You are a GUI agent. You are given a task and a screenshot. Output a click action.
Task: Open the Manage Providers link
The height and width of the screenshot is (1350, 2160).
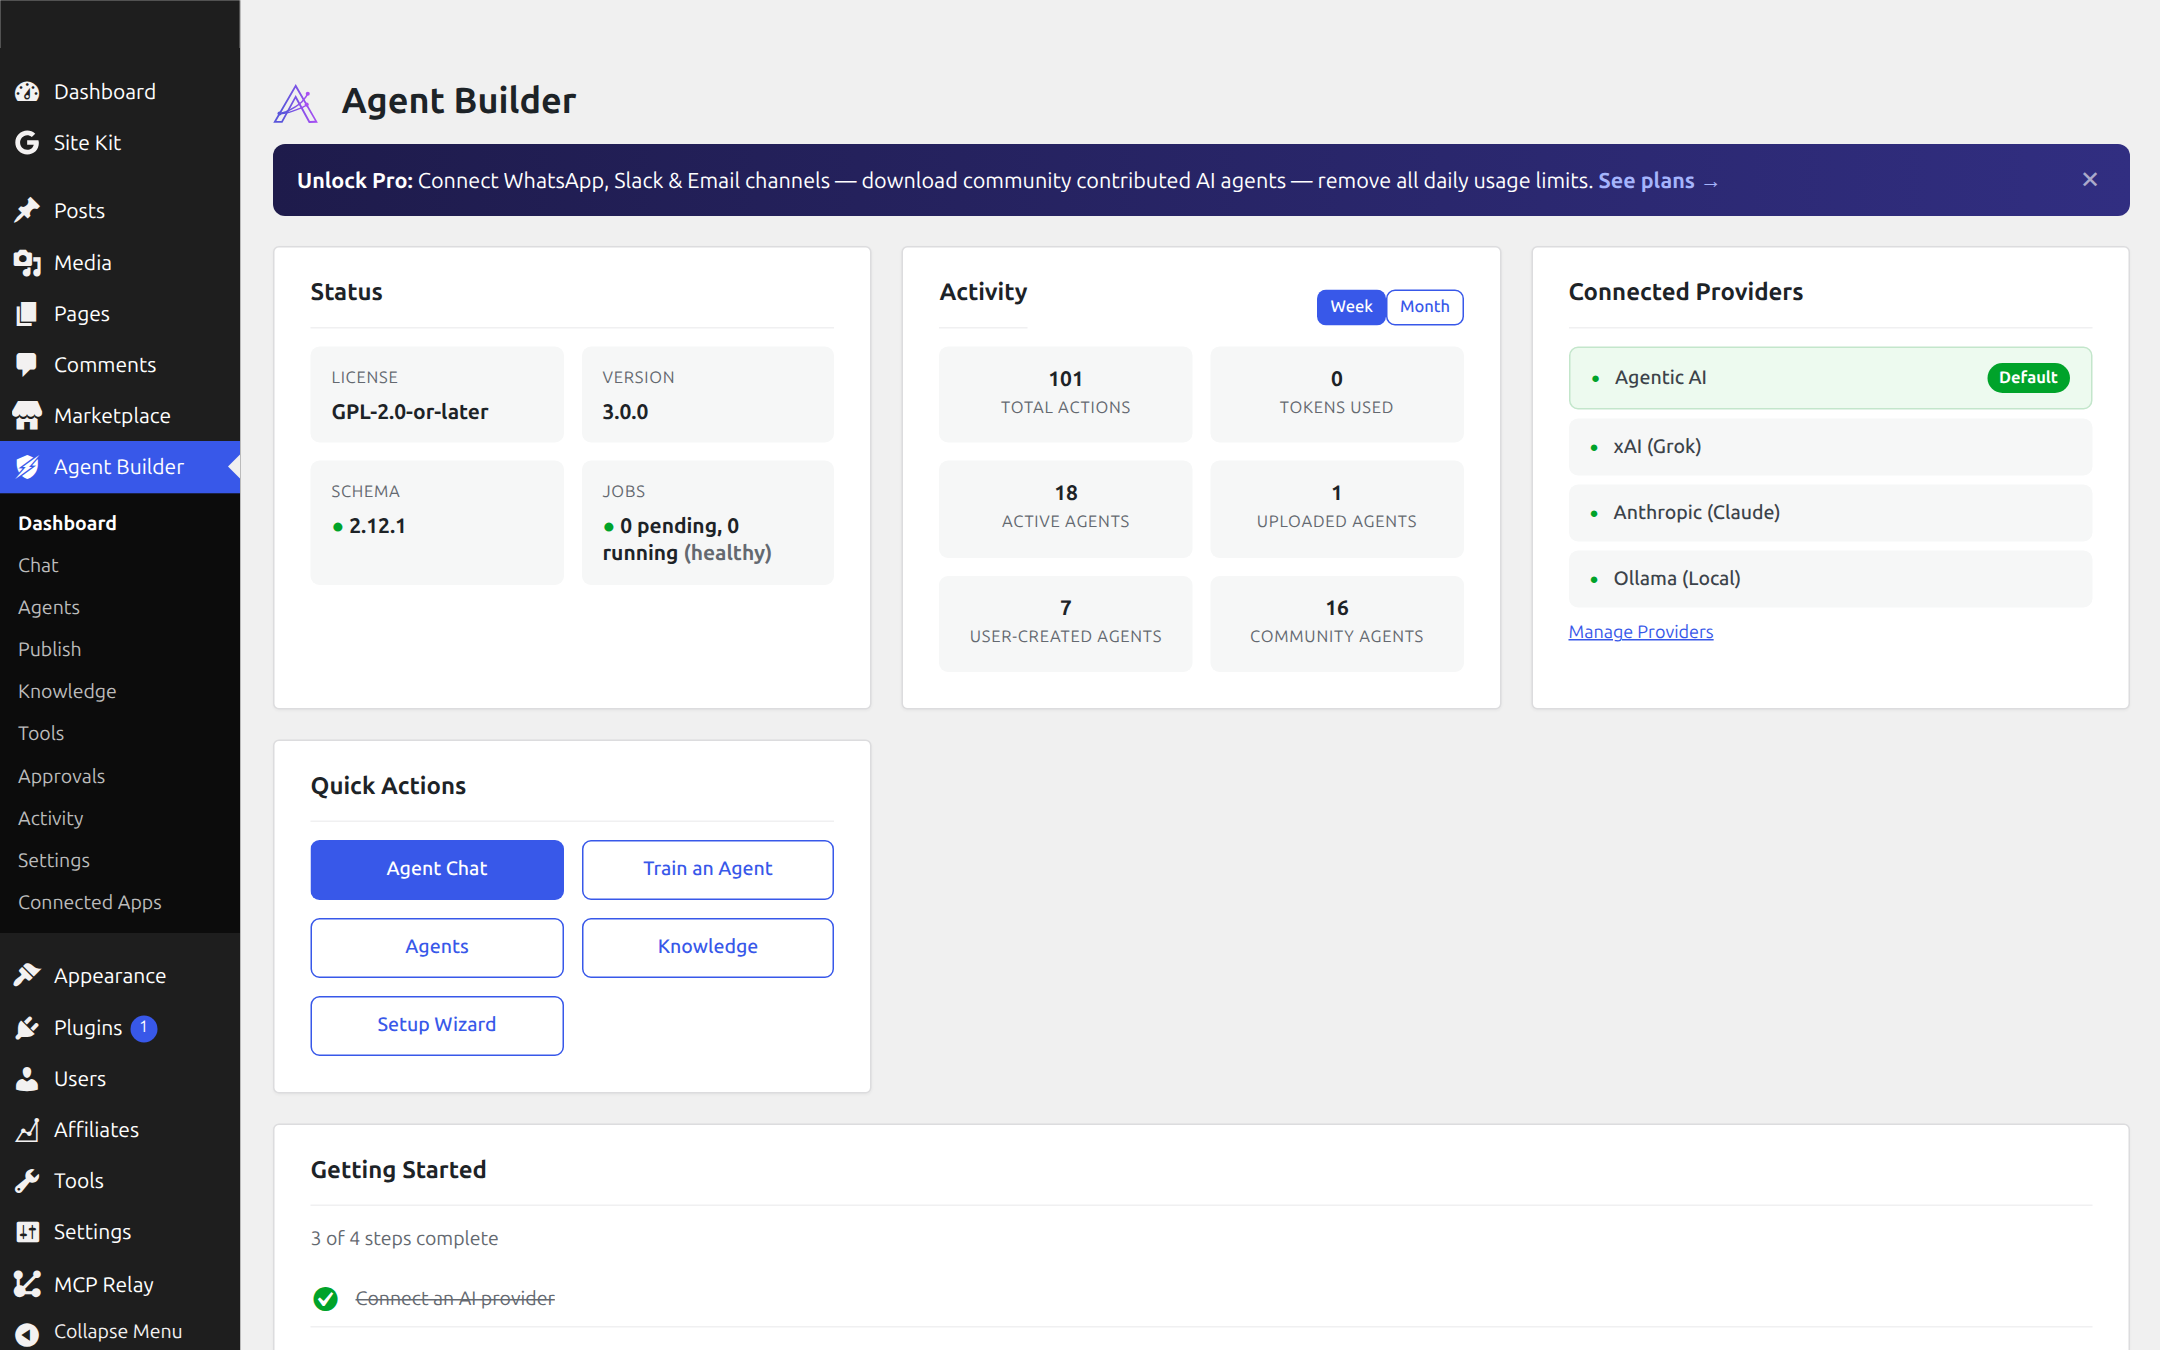[1640, 632]
